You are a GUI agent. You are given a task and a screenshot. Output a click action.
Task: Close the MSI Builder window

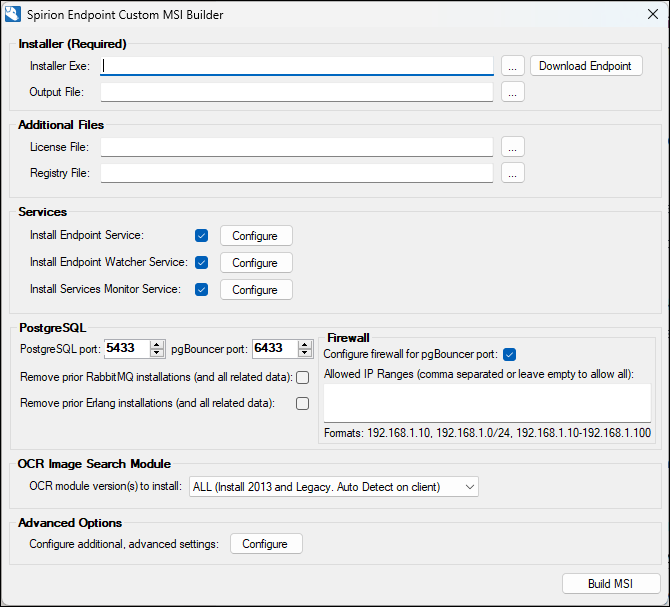coord(646,15)
